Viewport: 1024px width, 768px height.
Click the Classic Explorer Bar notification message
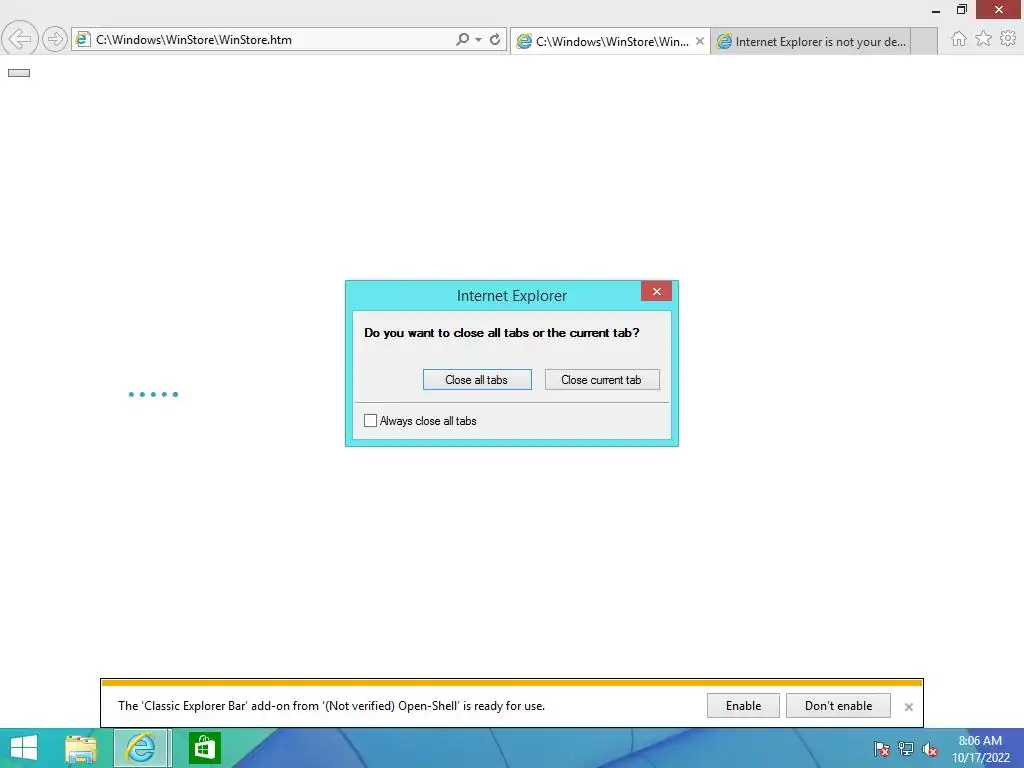[331, 705]
